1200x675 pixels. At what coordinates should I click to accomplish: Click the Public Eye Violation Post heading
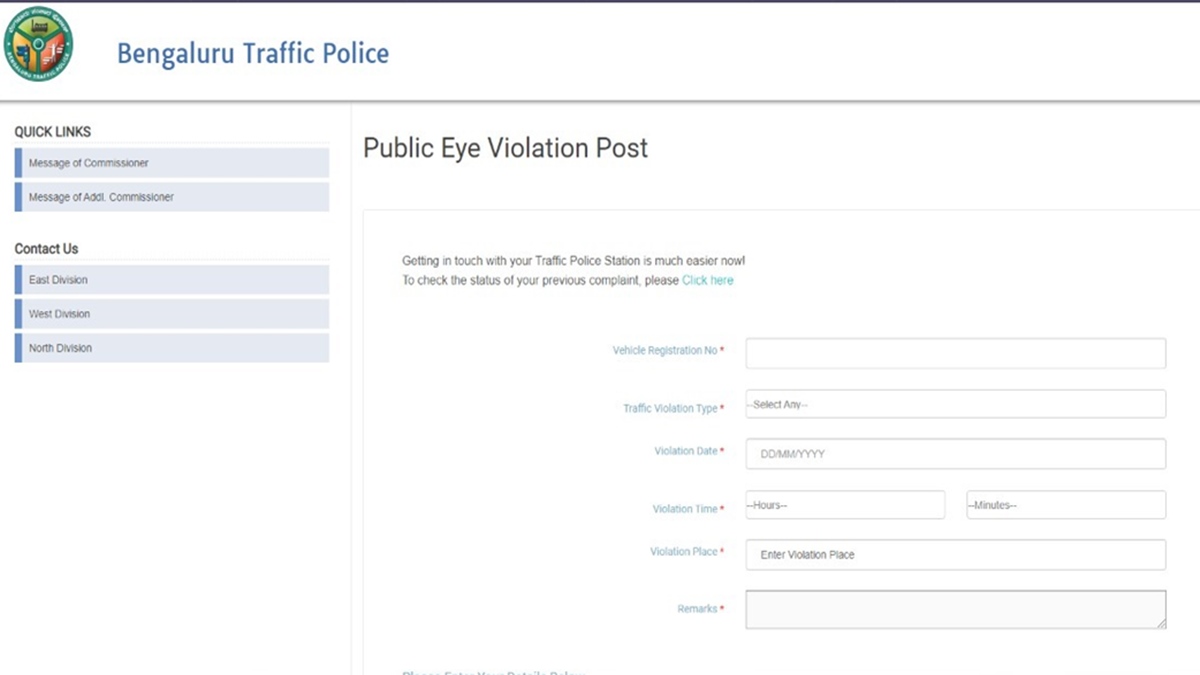[x=505, y=147]
